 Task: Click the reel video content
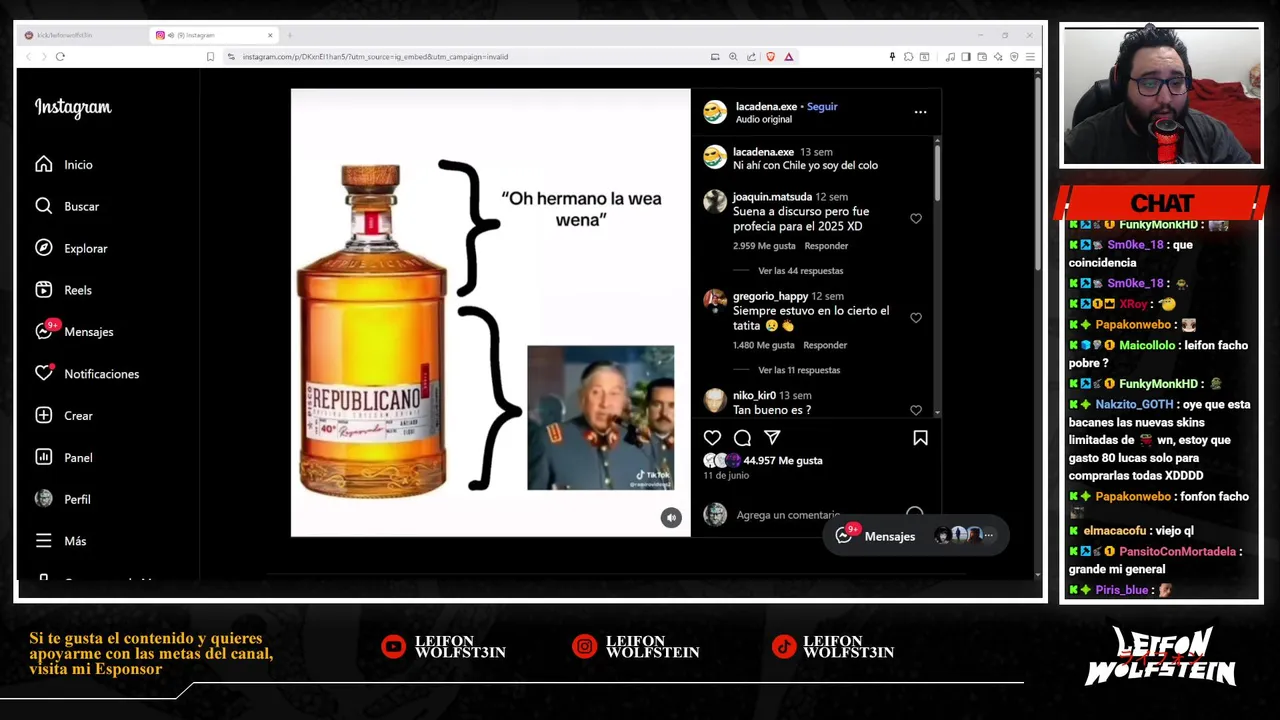tap(490, 312)
